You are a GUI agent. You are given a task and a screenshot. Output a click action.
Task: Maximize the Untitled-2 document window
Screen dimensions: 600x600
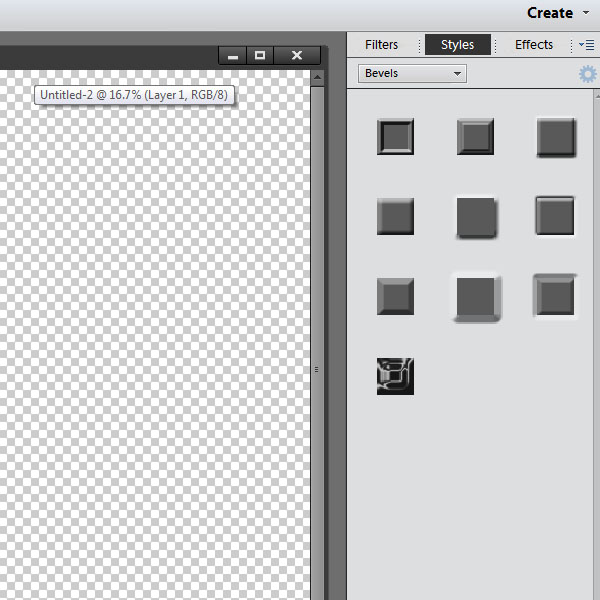pos(260,55)
